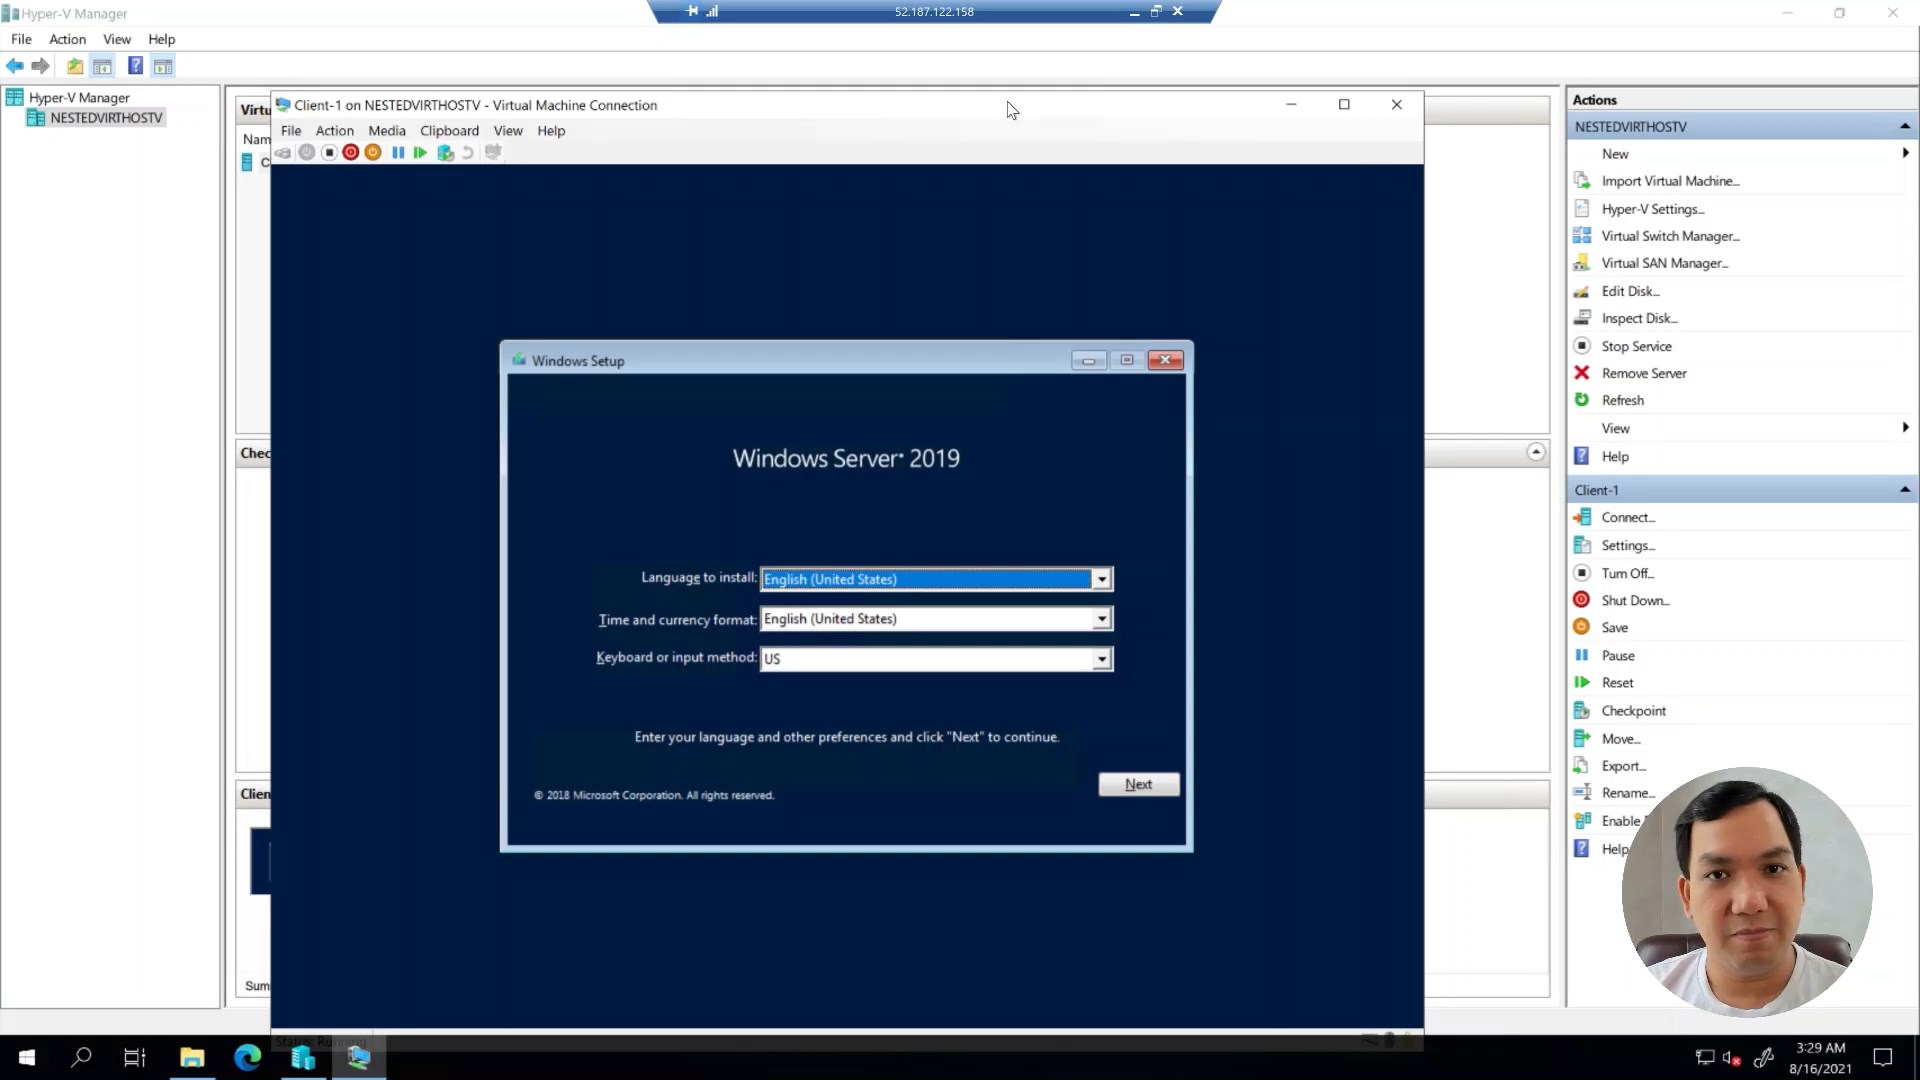Viewport: 1920px width, 1080px height.
Task: Click Export action for Client-1
Action: coord(1623,765)
